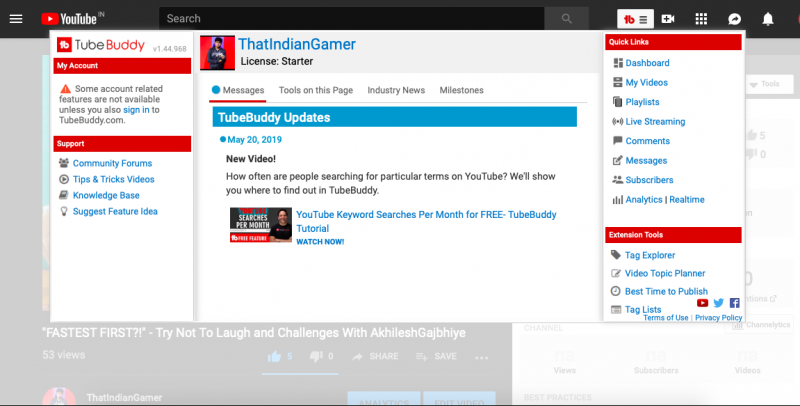The height and width of the screenshot is (406, 800).
Task: Select the Milestones tab
Action: pos(461,90)
